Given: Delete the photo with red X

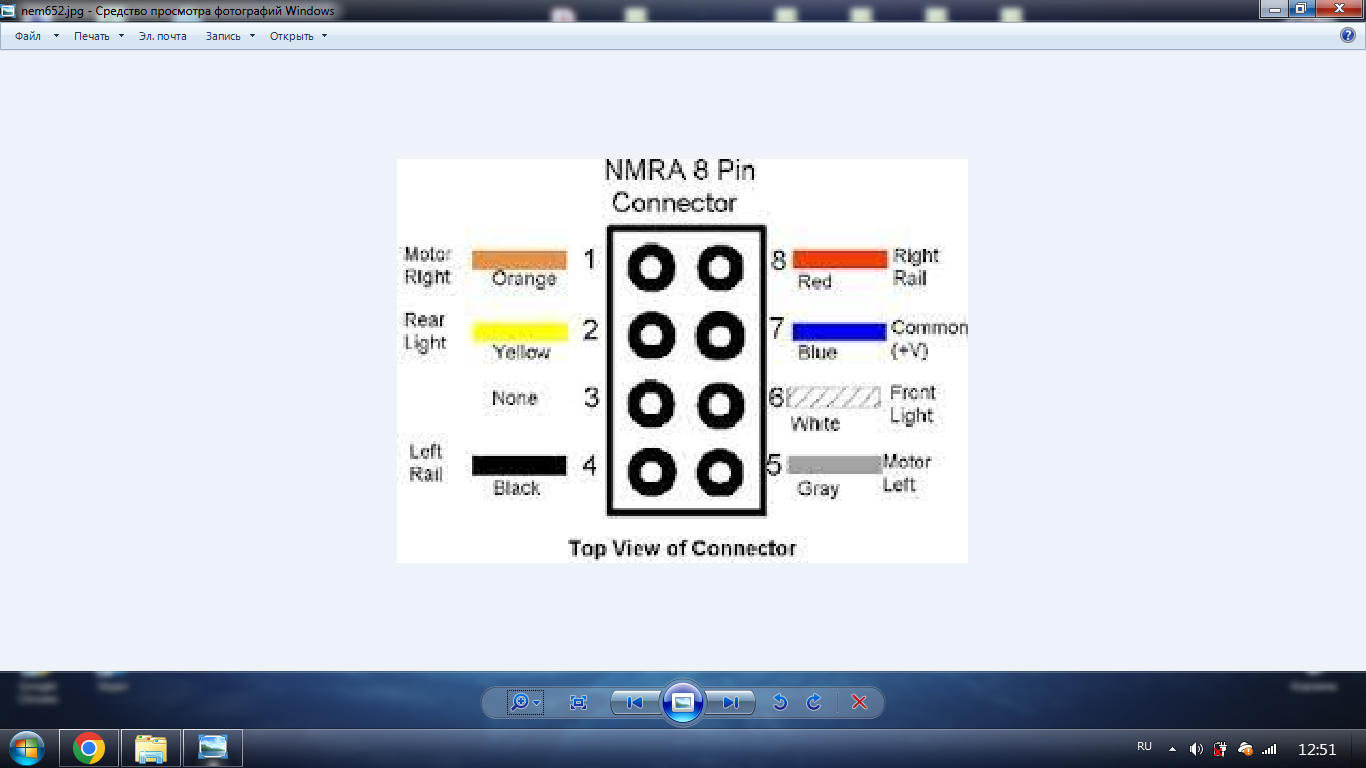Looking at the screenshot, I should [859, 703].
